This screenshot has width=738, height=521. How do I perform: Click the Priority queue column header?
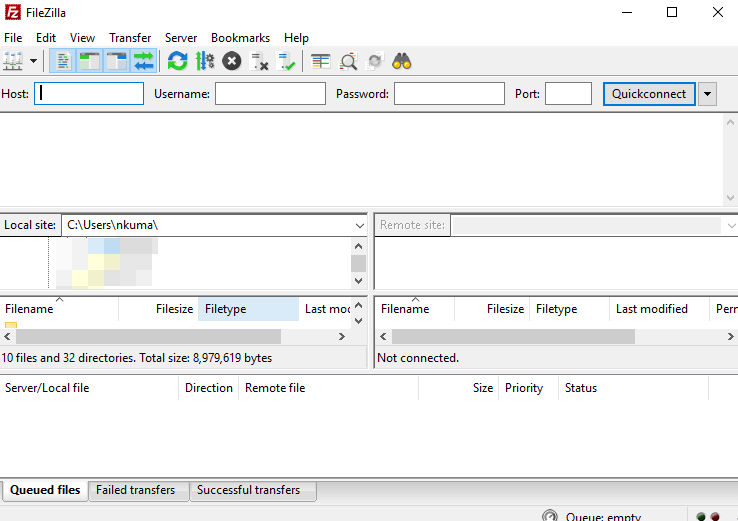click(529, 388)
